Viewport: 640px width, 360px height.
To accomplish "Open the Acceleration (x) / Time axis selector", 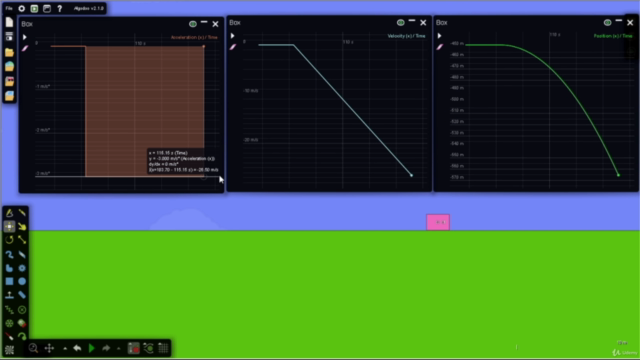I will [194, 37].
